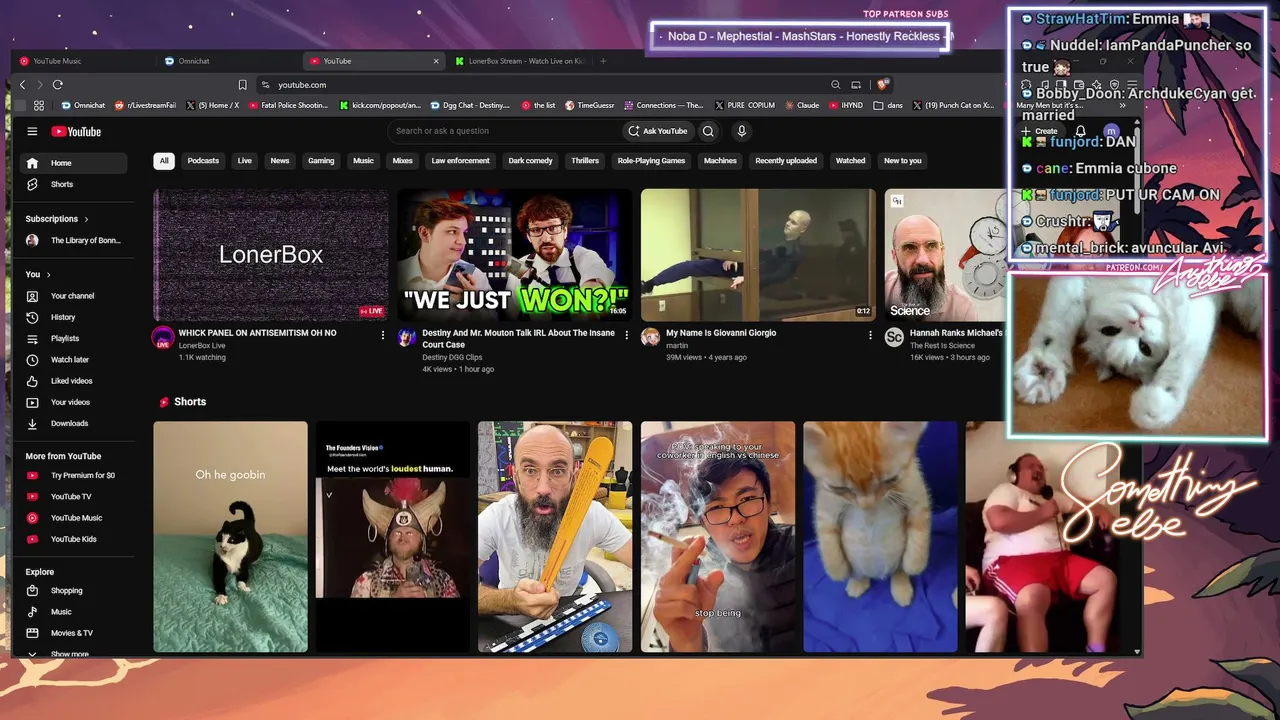Viewport: 1280px width, 720px height.
Task: Expand the Subscriptions section
Action: (57, 219)
